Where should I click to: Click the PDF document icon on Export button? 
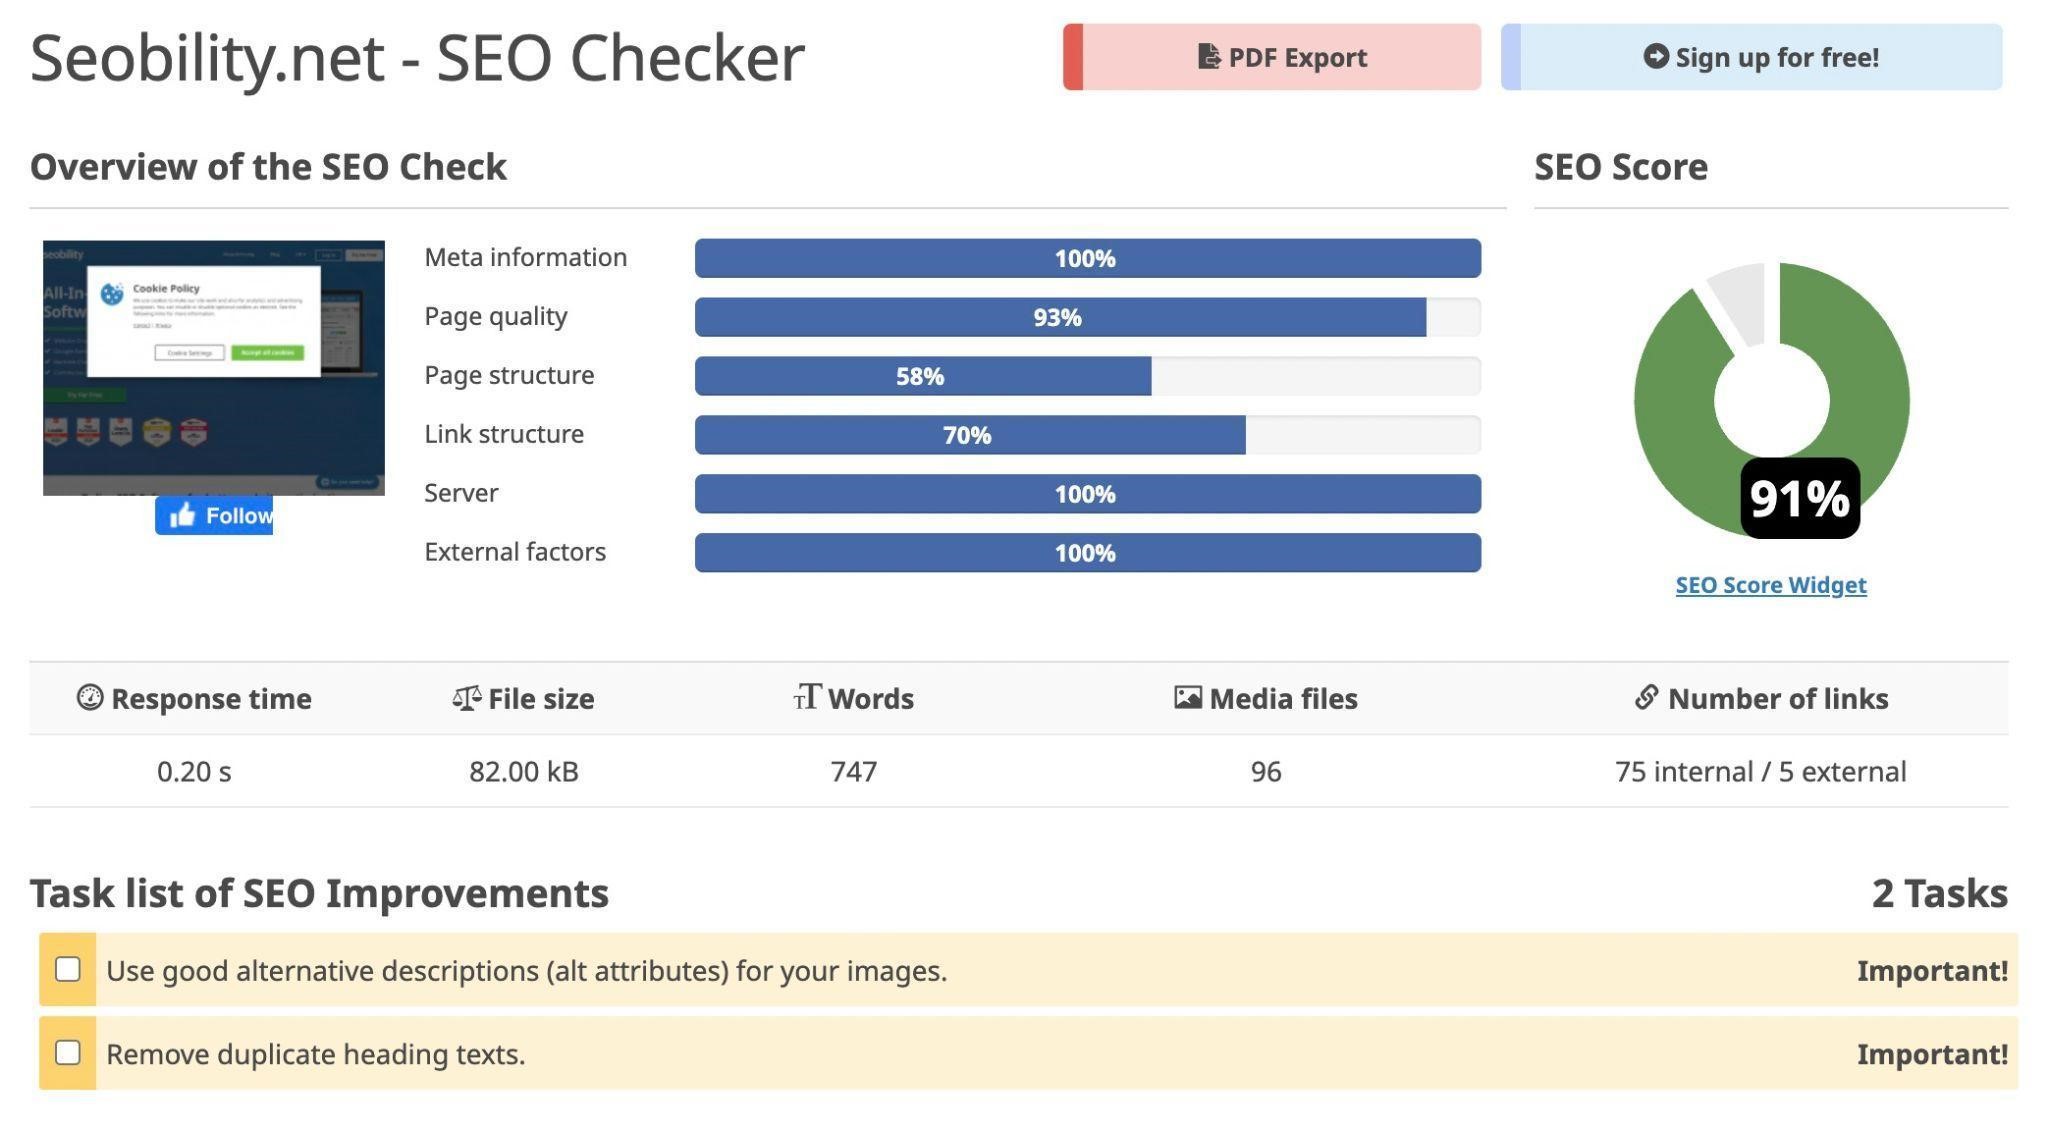(1209, 57)
